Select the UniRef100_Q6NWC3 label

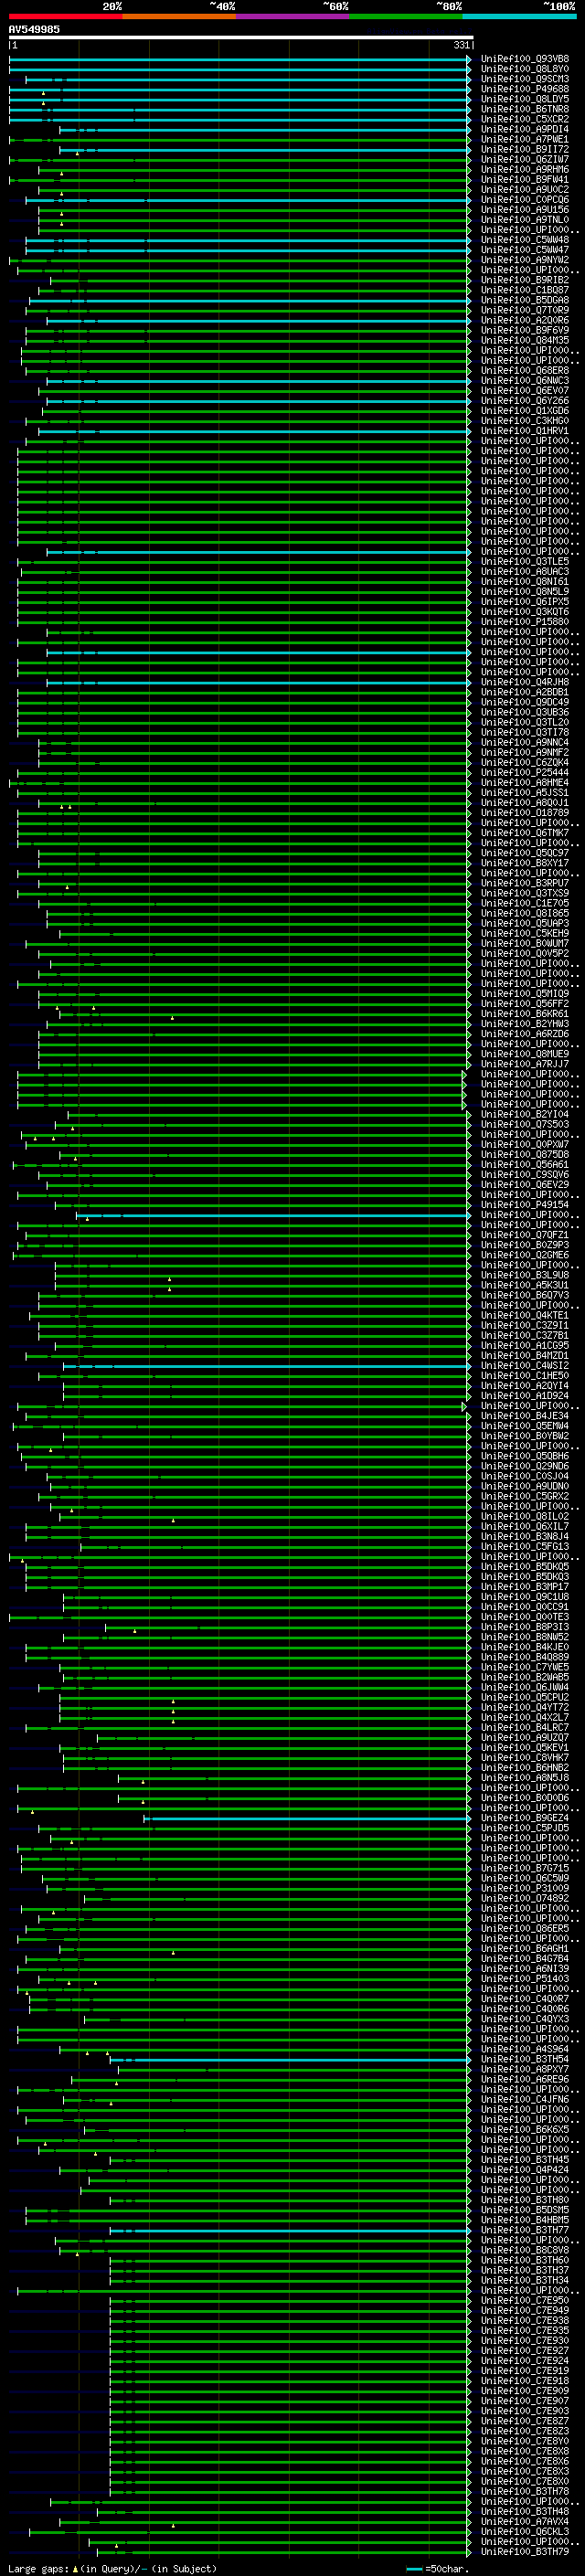point(525,380)
